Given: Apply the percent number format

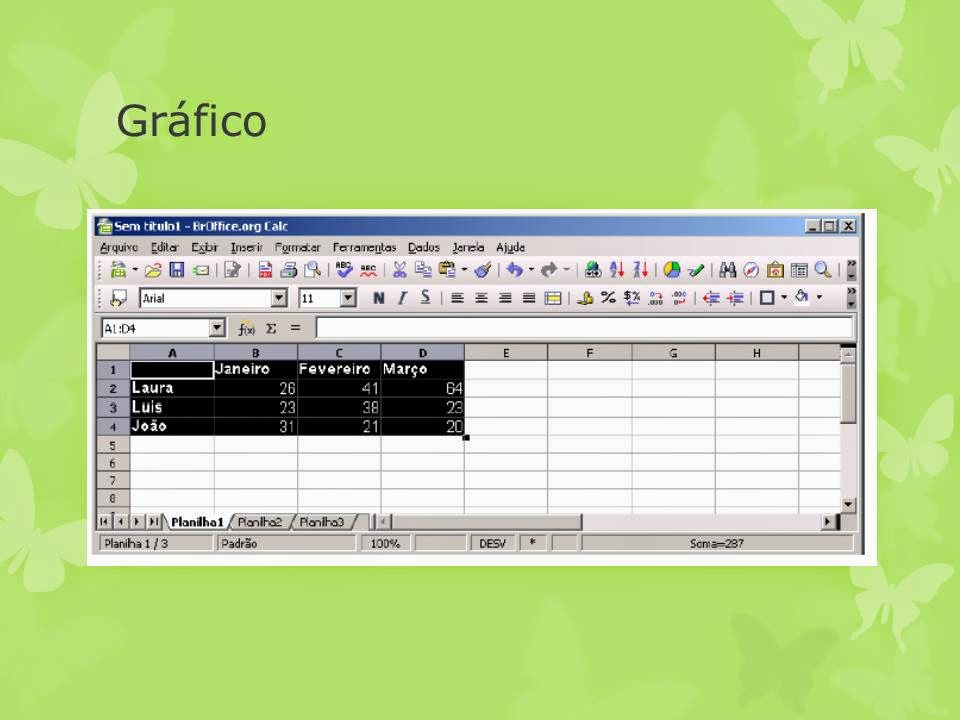Looking at the screenshot, I should (608, 298).
